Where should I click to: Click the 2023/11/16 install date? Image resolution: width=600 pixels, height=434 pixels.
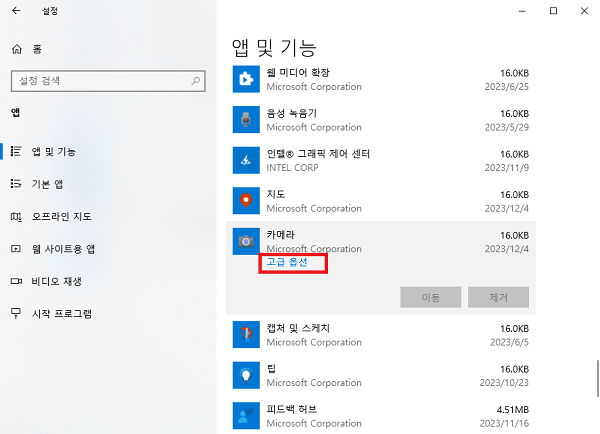(504, 423)
